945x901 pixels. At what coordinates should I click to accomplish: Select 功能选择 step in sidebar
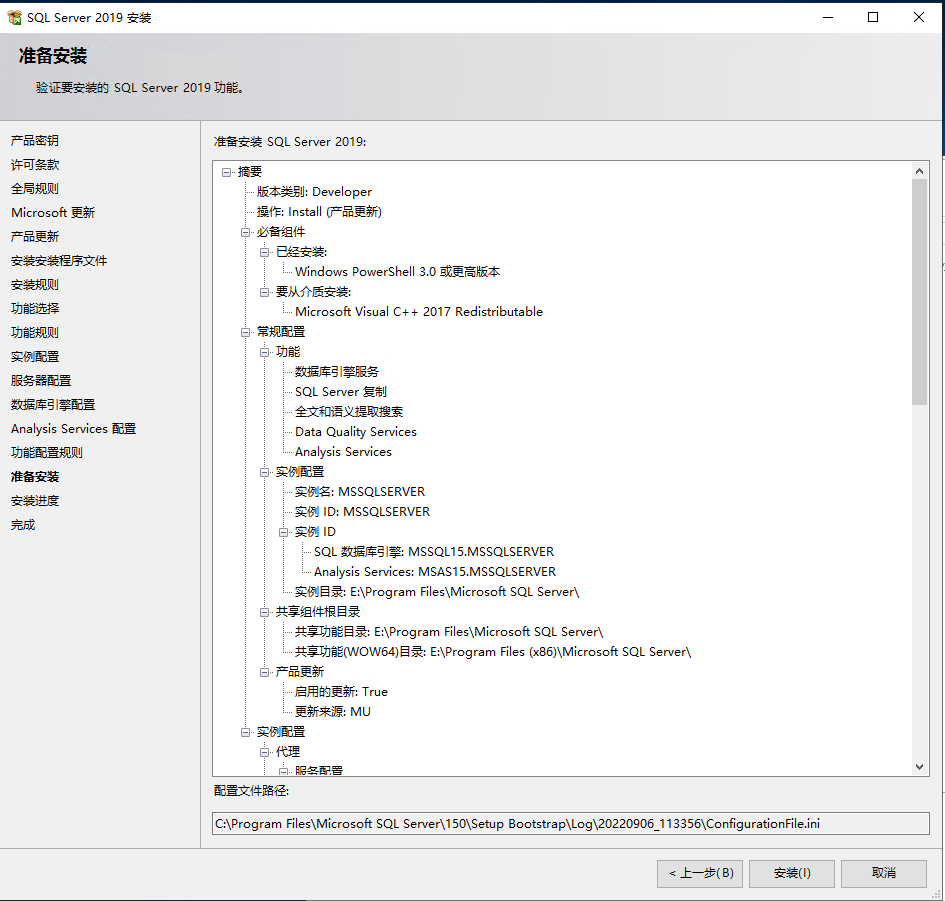pos(34,309)
